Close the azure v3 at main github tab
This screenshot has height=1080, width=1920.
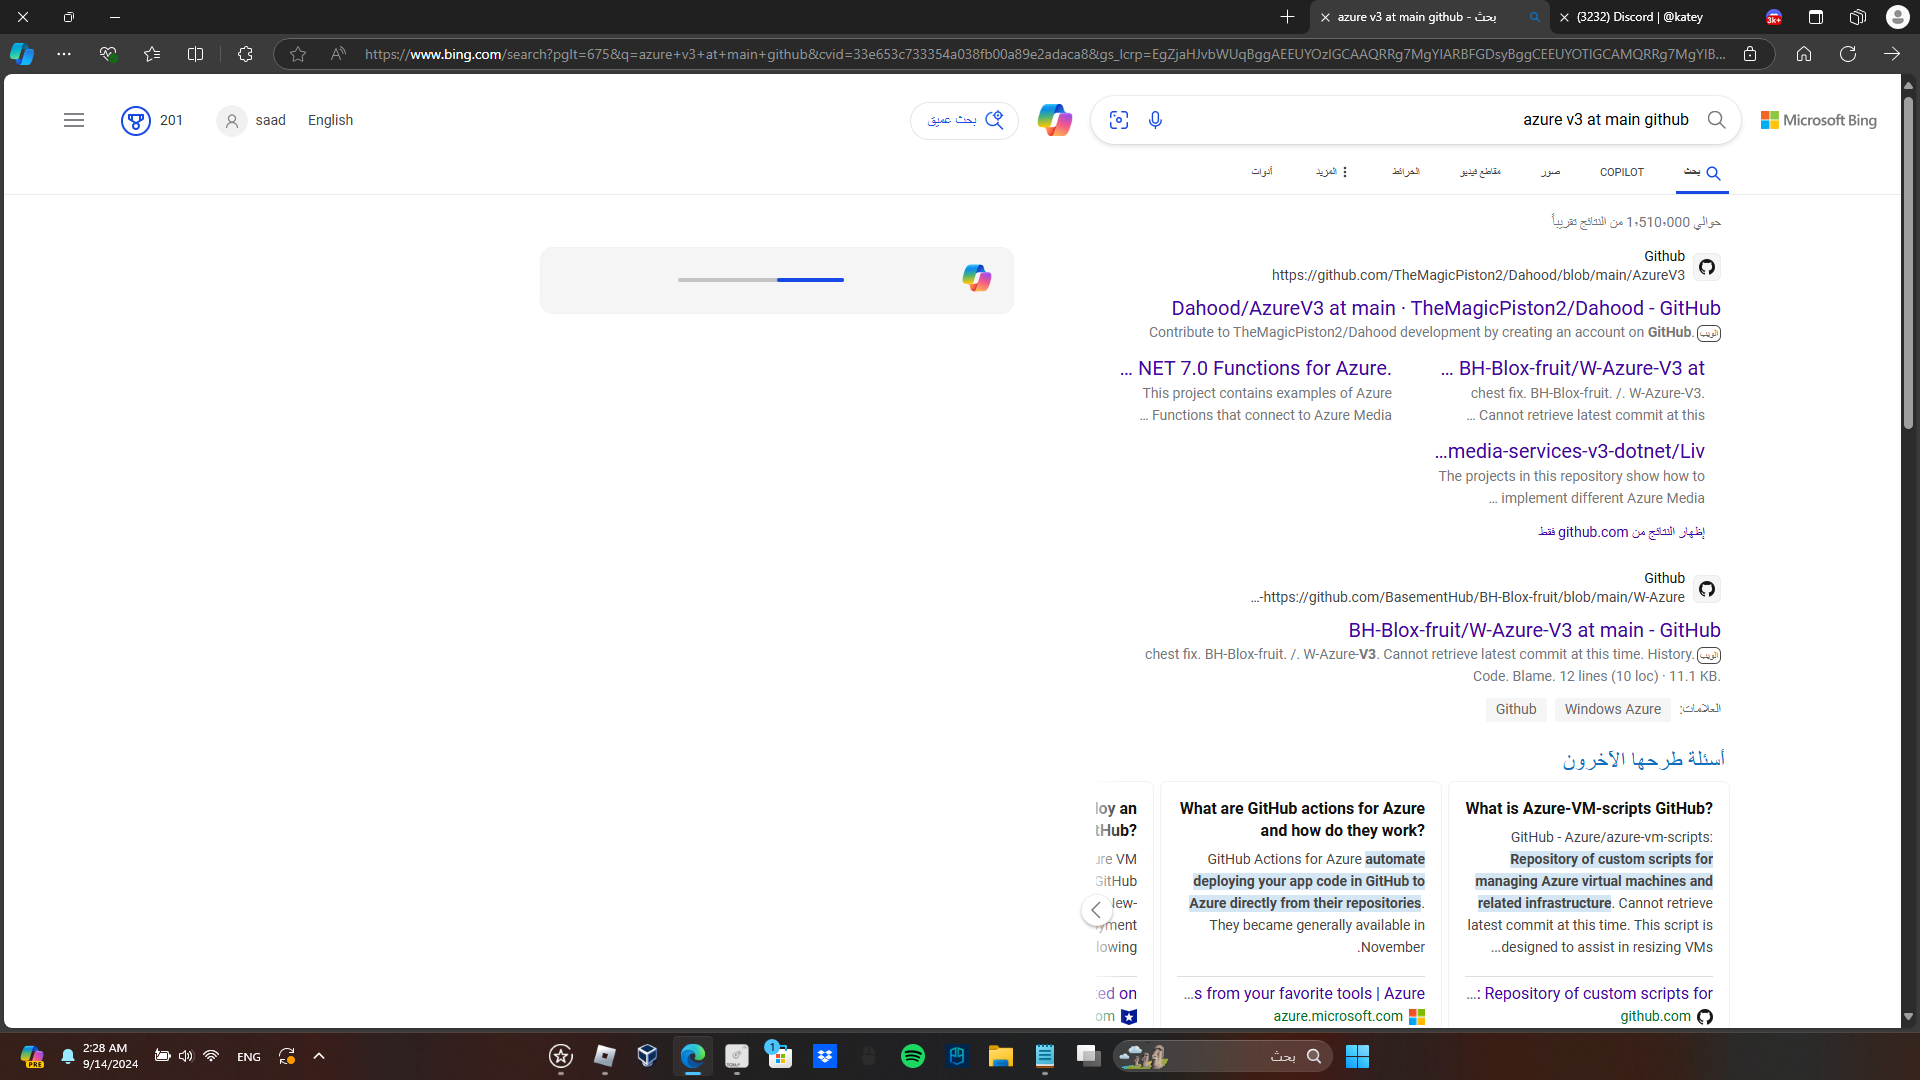[1325, 17]
